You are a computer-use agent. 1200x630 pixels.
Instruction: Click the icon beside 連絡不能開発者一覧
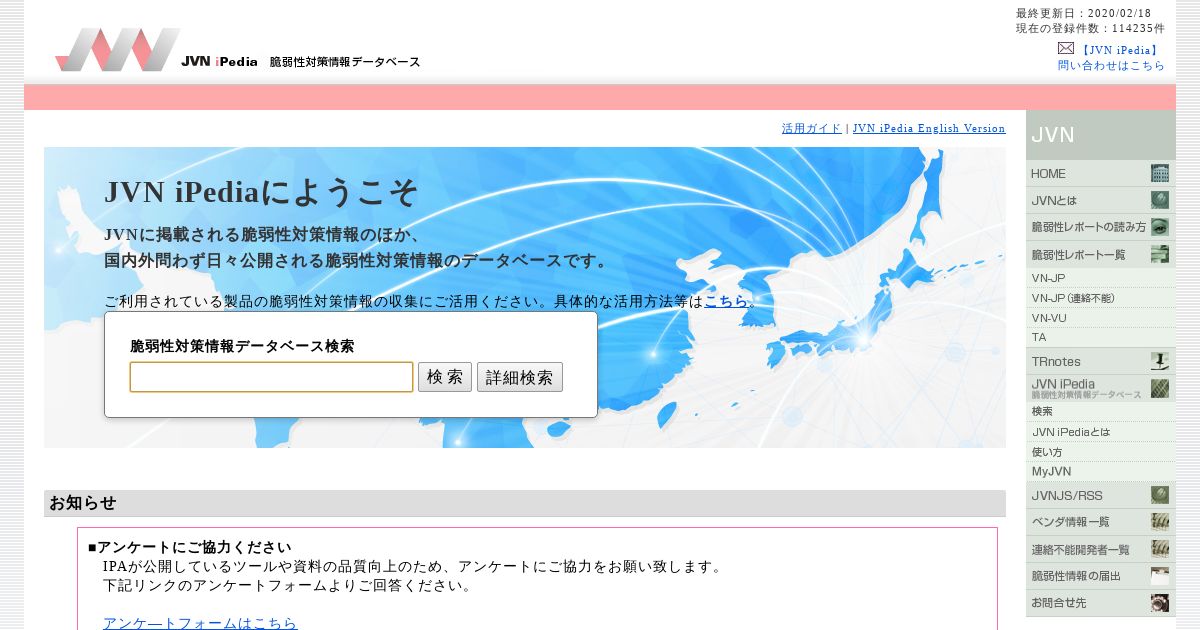(1160, 549)
